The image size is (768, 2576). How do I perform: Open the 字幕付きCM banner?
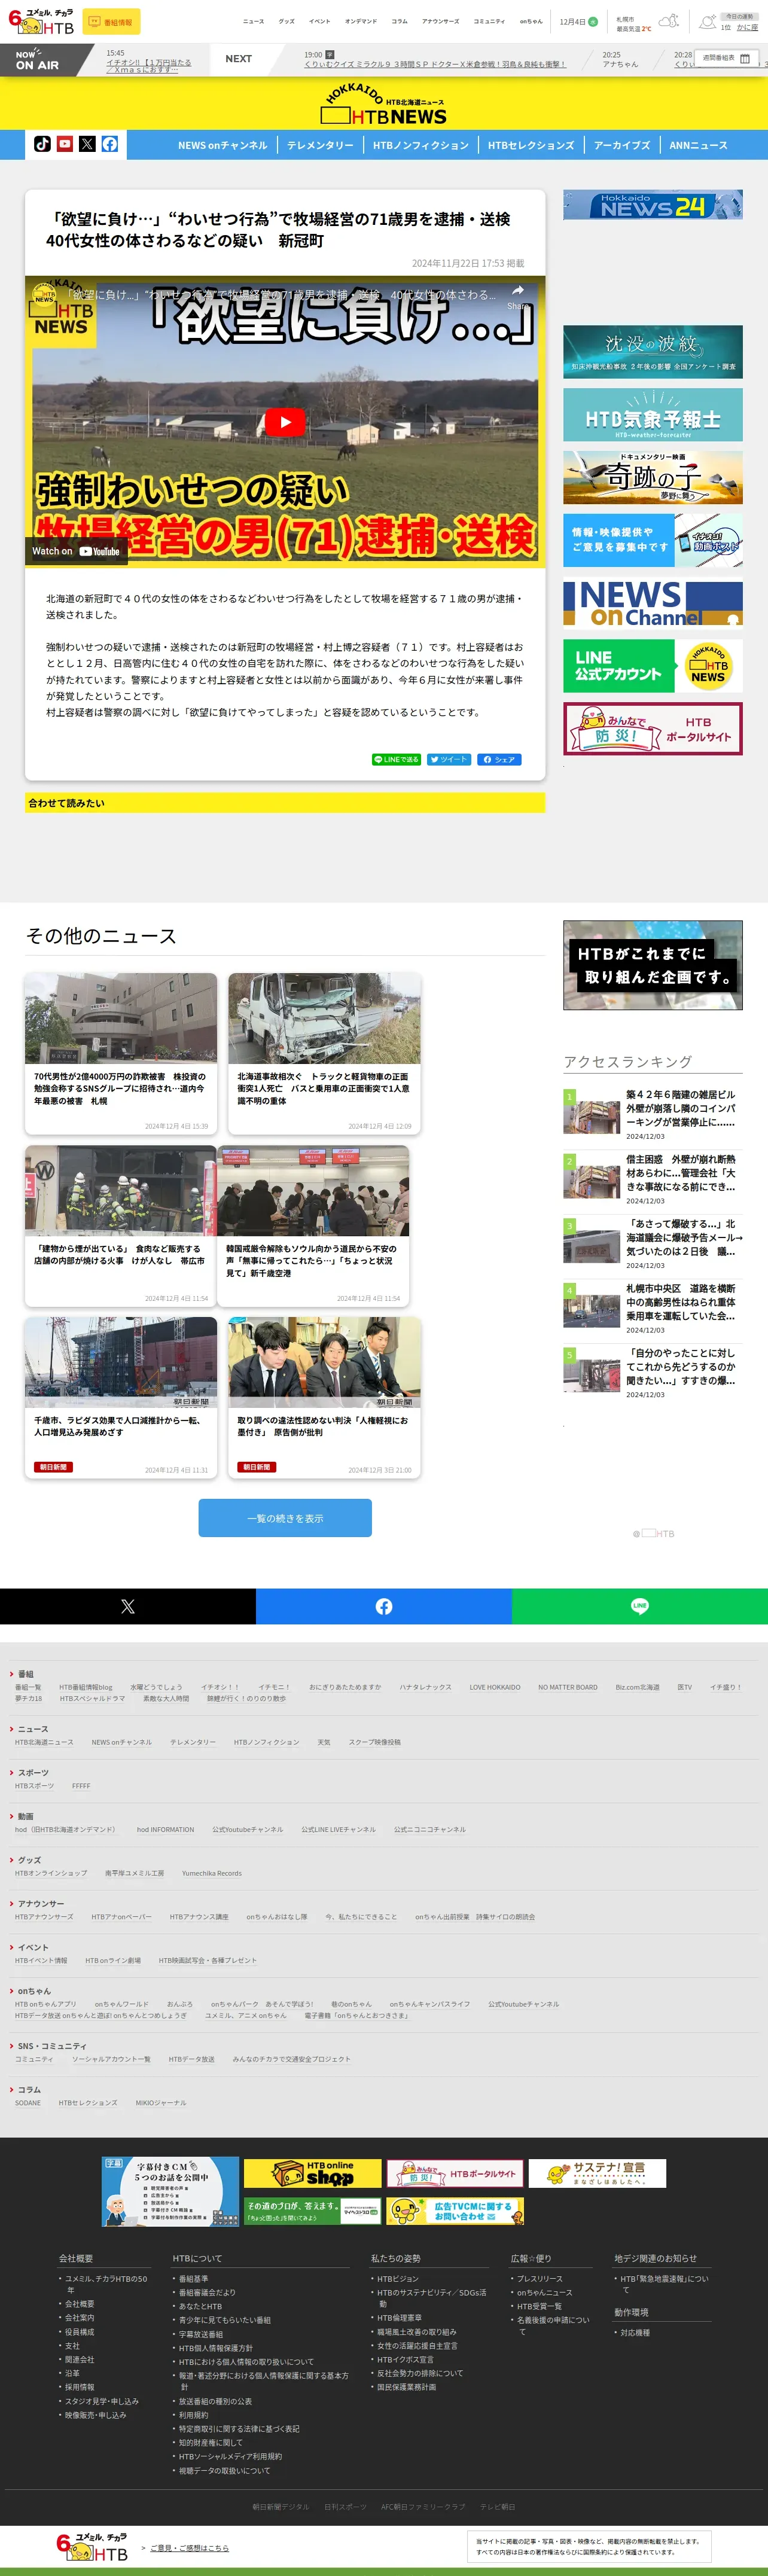pyautogui.click(x=170, y=2190)
